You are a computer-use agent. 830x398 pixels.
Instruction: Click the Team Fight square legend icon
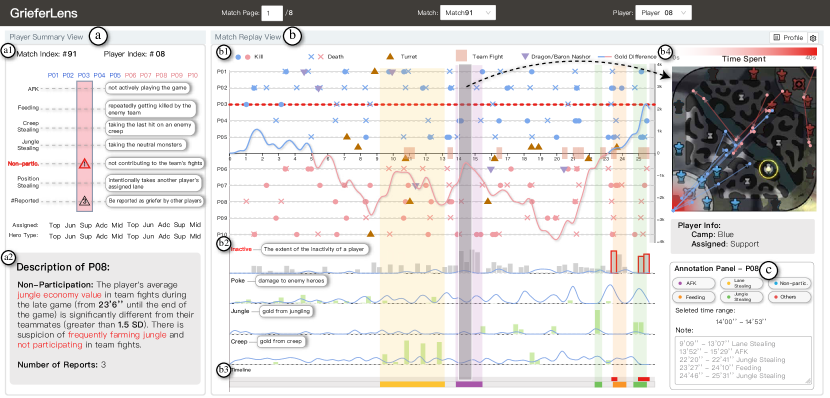pos(461,56)
